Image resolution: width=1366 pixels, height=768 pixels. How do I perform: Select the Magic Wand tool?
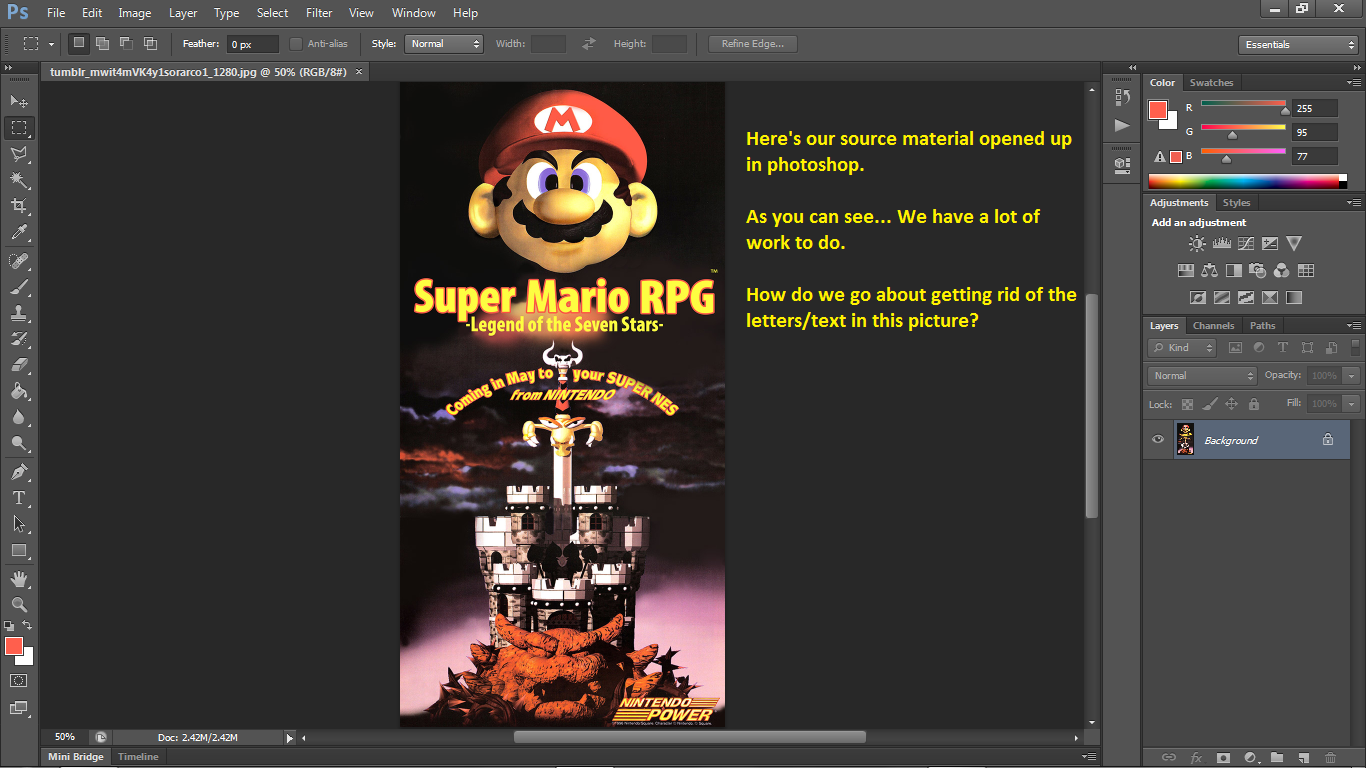pyautogui.click(x=19, y=180)
